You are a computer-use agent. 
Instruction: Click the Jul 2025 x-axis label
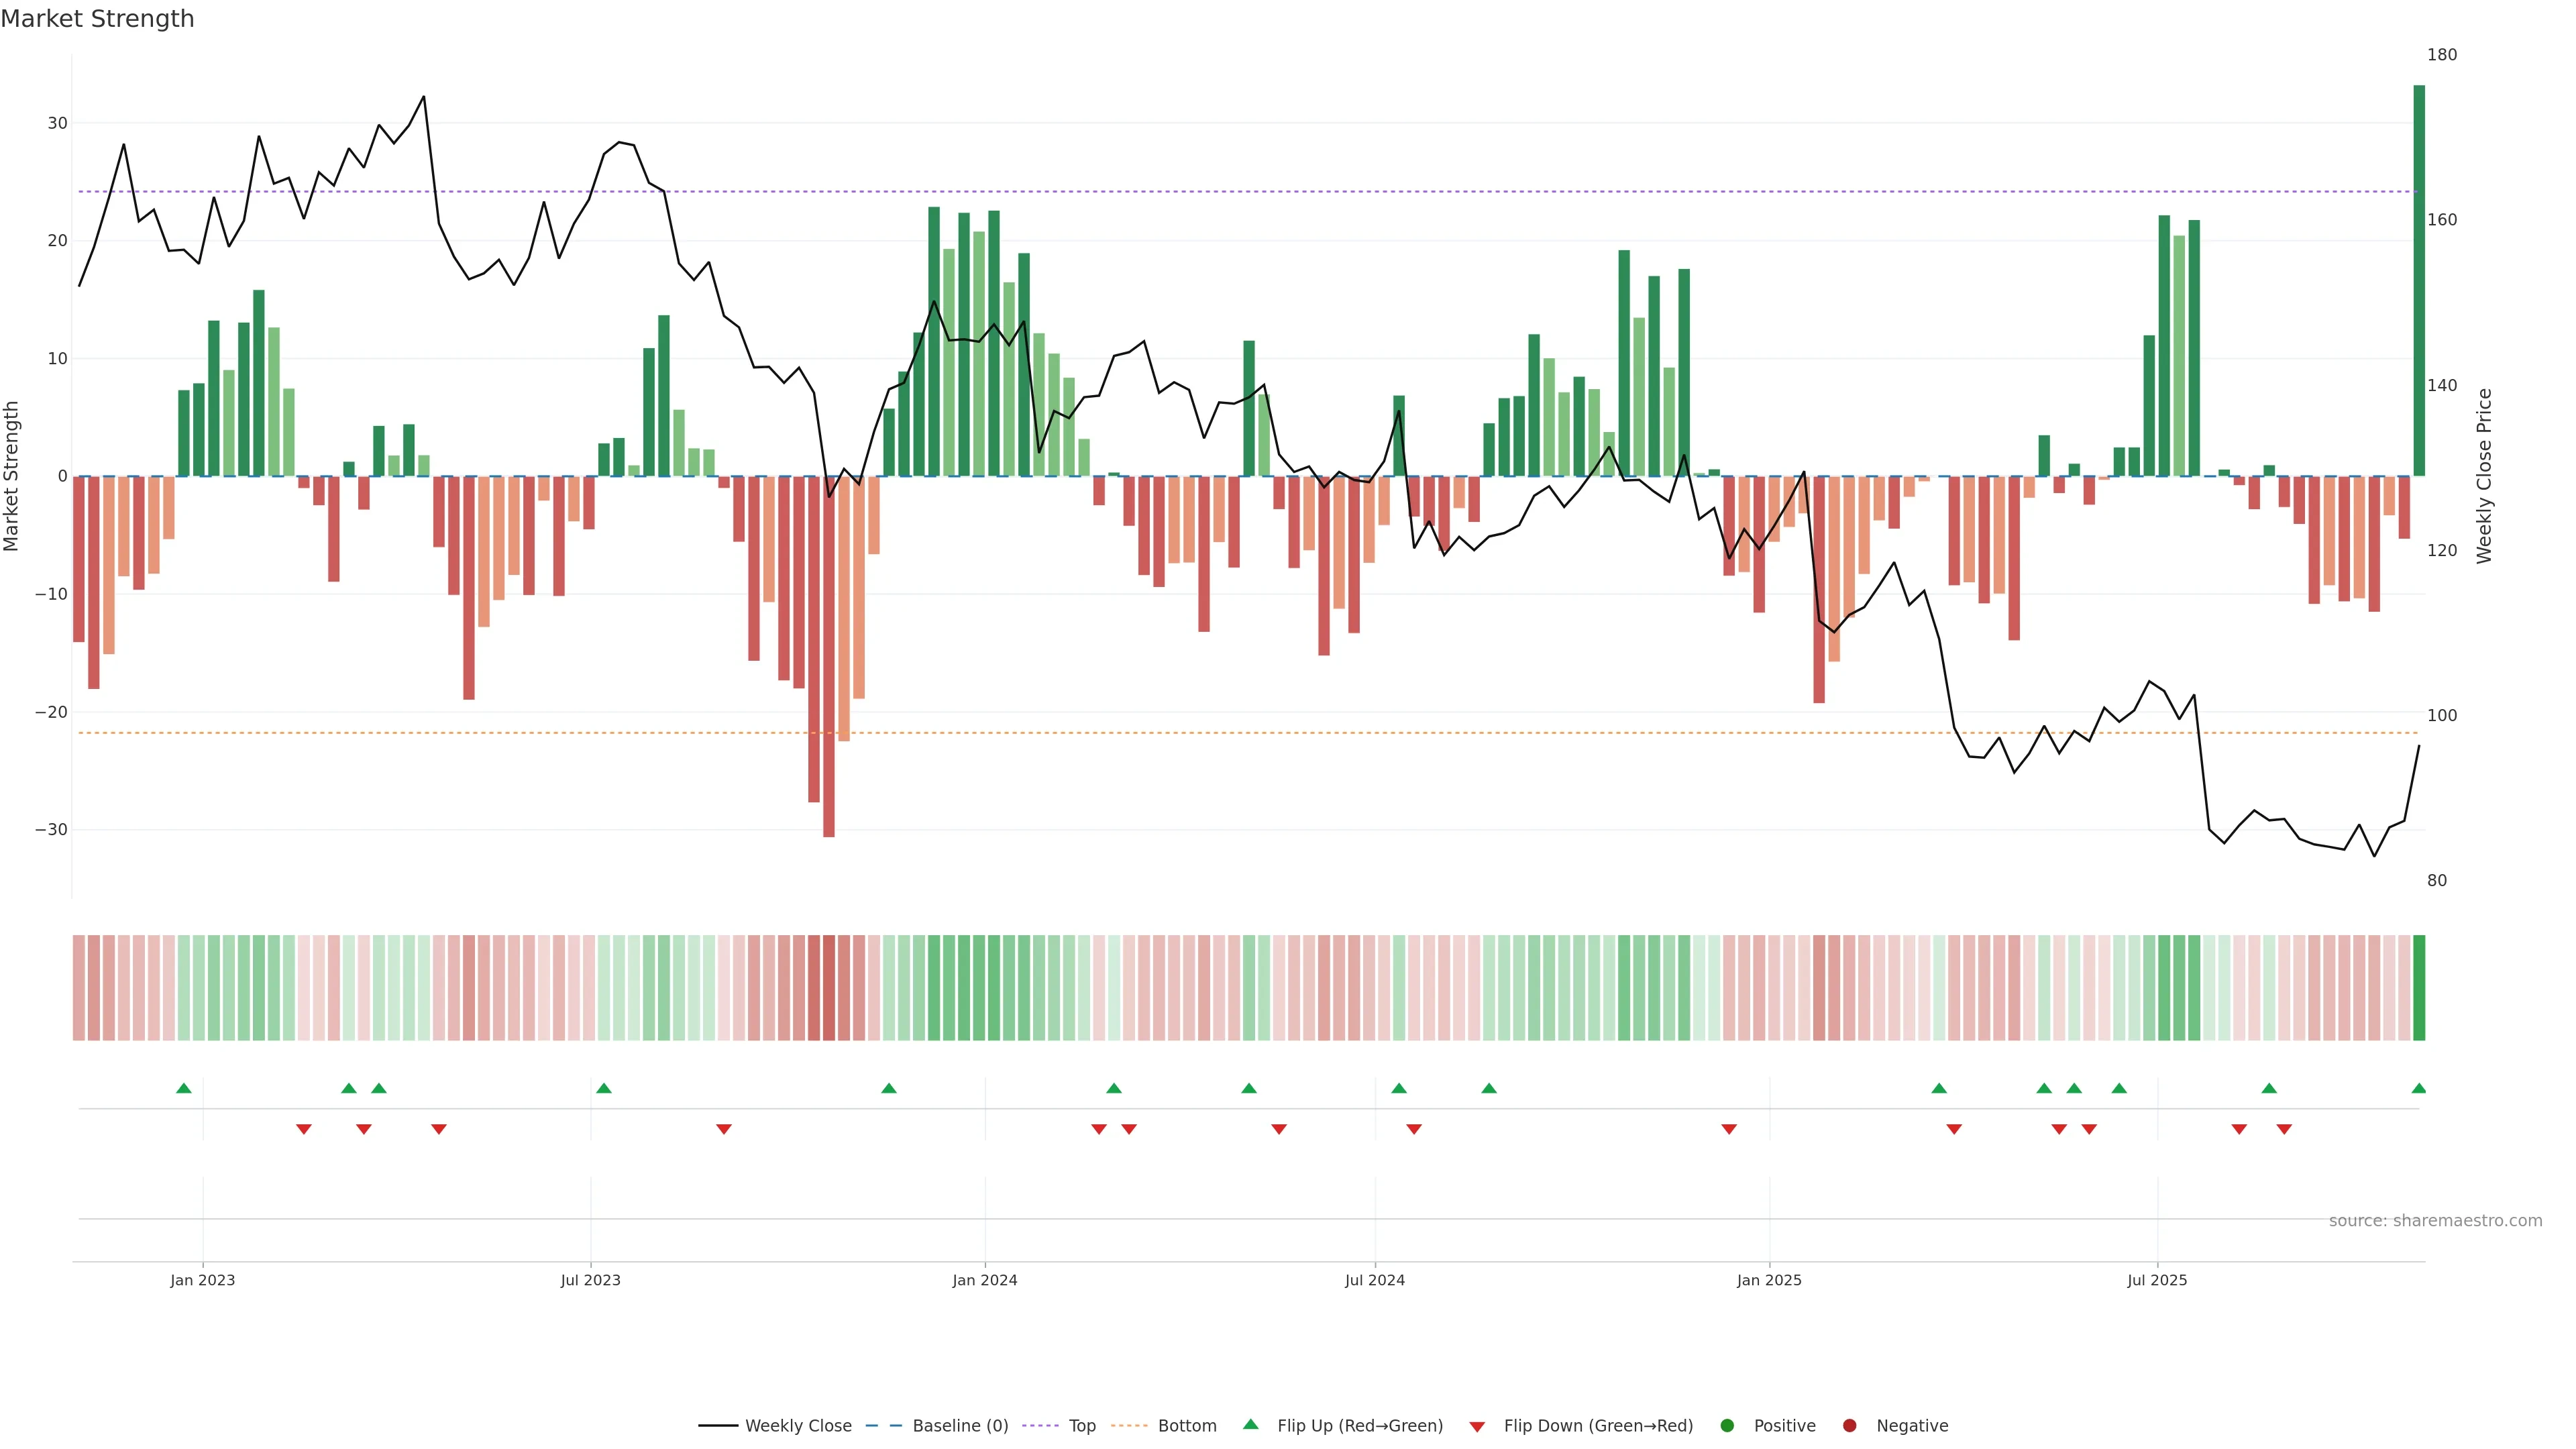2157,1280
